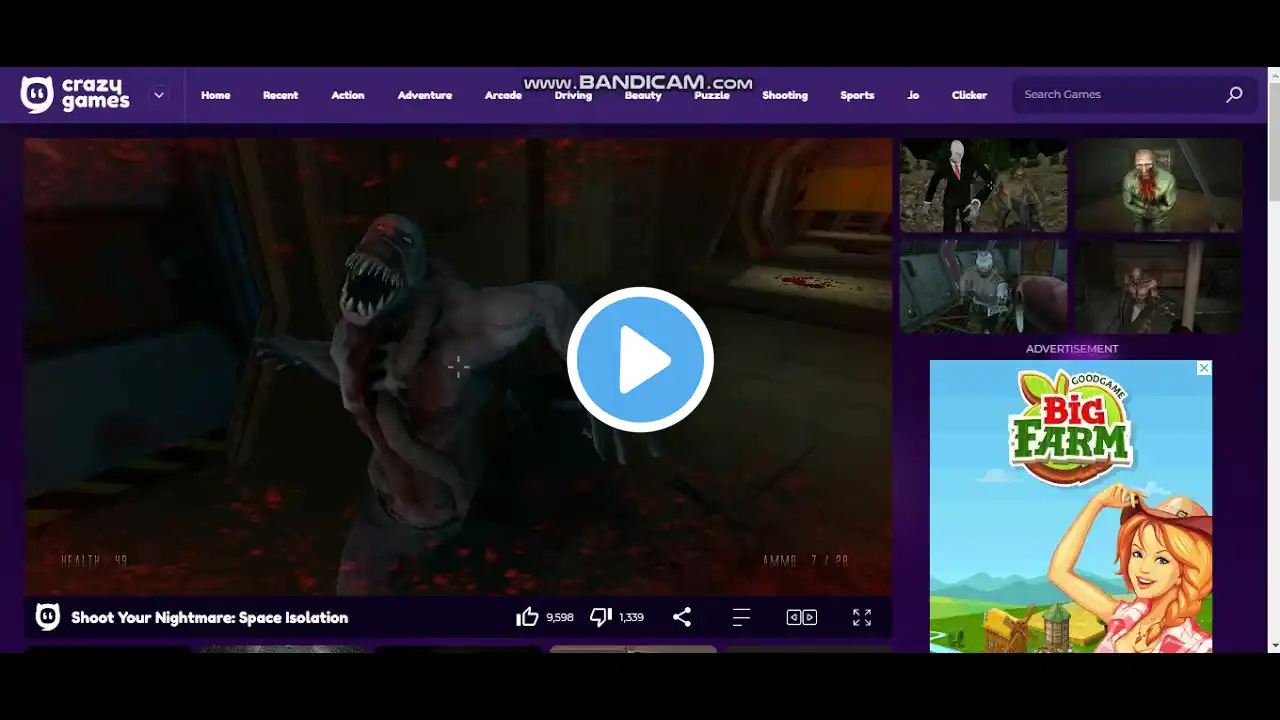Click the HEALTH 49 readout in the game
Screen dimensions: 1280x720
(x=94, y=561)
